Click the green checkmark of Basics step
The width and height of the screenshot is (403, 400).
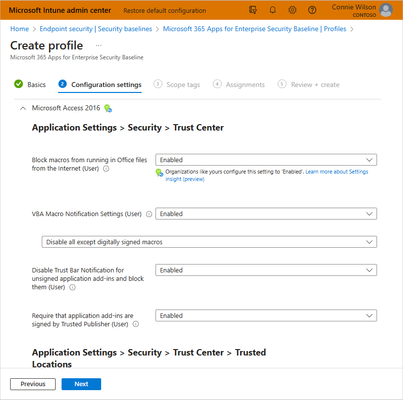[x=19, y=84]
